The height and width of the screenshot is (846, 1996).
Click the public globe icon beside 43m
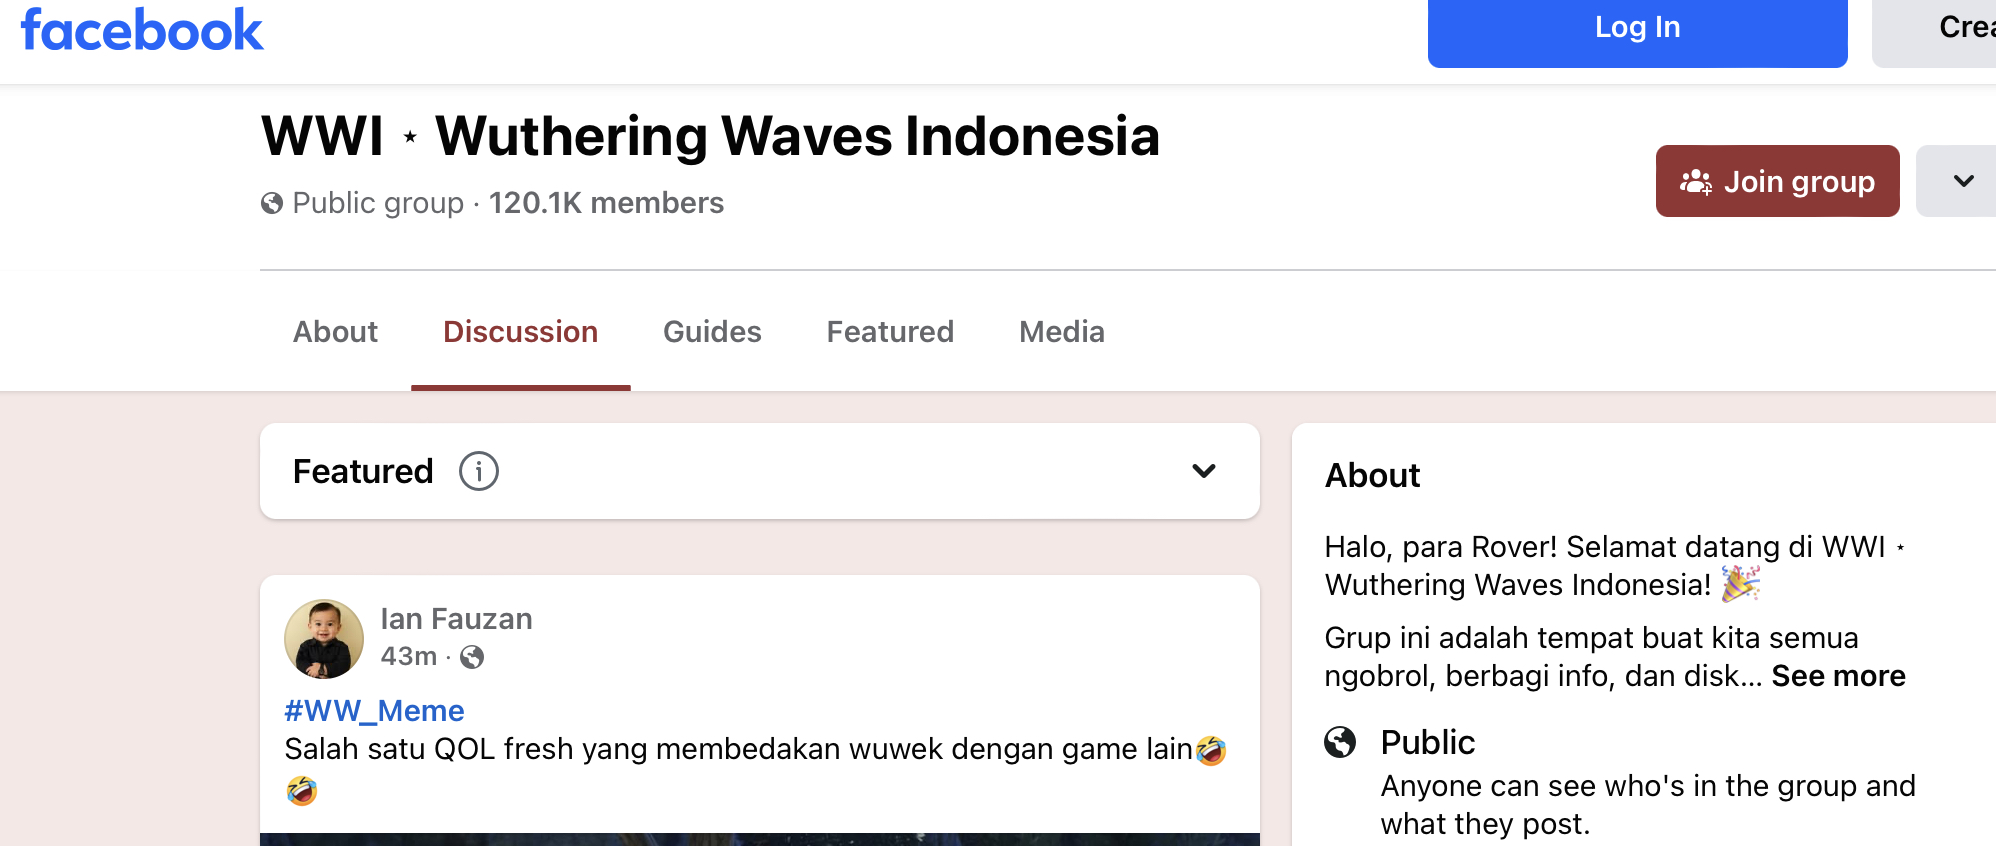[472, 657]
